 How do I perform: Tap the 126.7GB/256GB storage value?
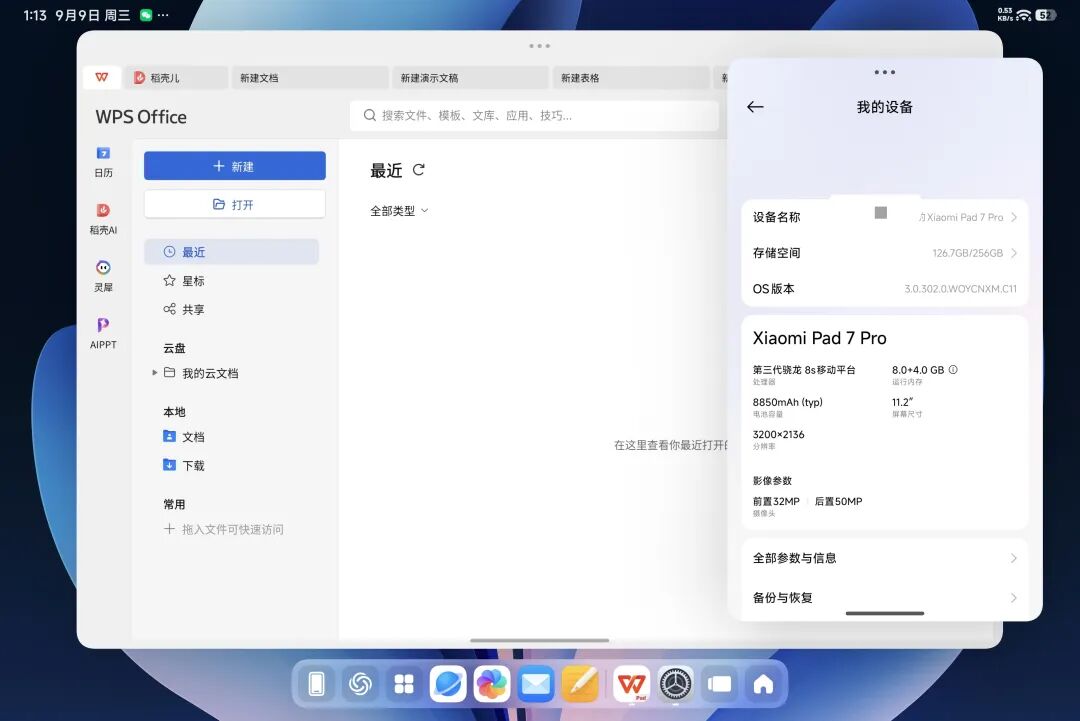tap(968, 253)
